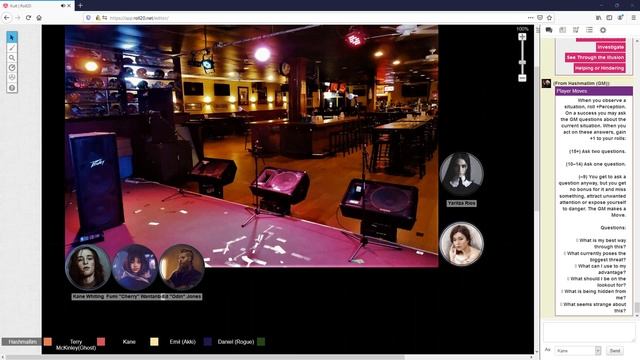Click the canvas horizontal scrollbar
640x360 pixels.
[204, 357]
